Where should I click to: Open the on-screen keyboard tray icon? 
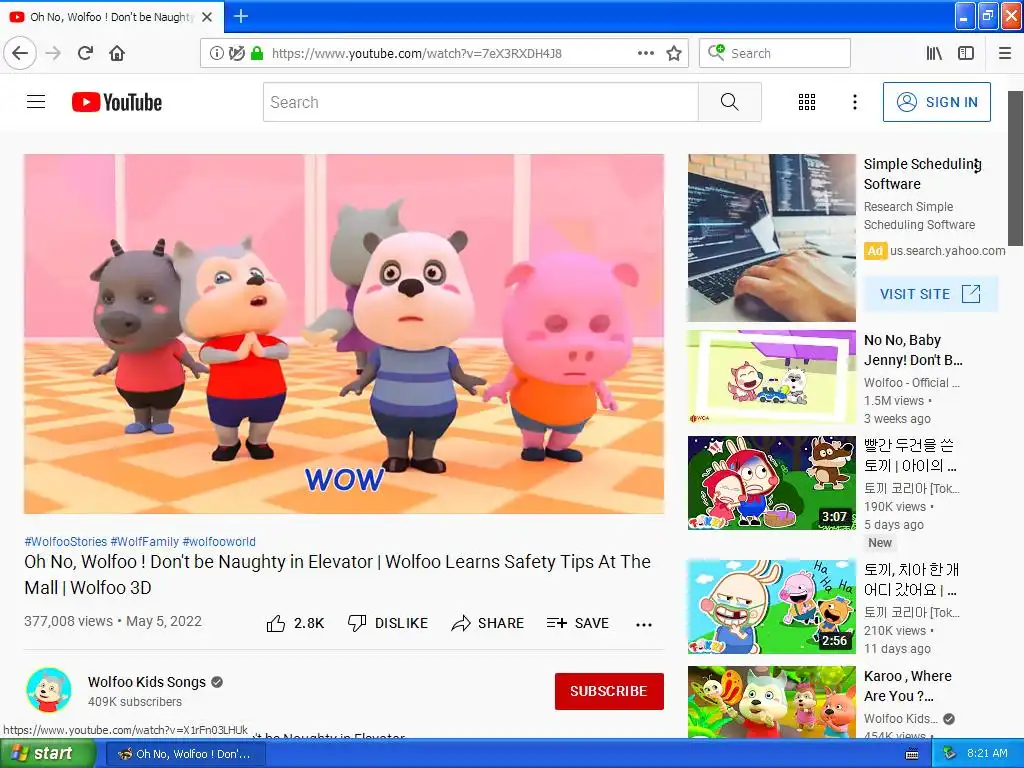coord(912,754)
